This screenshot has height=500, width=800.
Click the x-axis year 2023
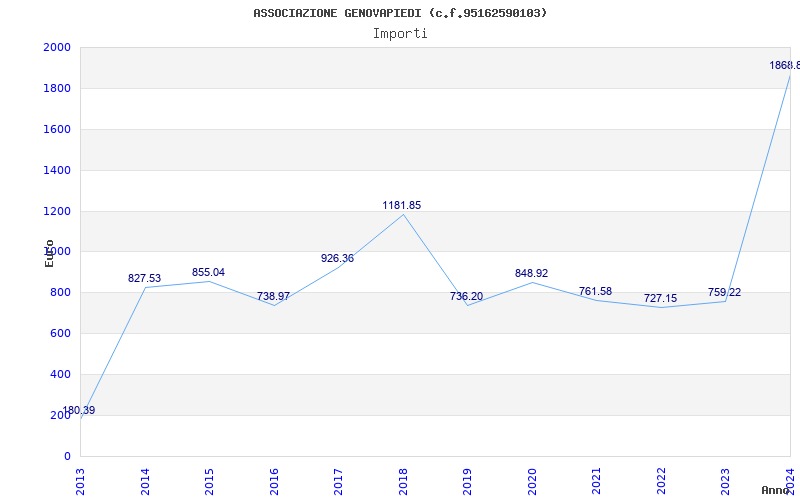pyautogui.click(x=726, y=482)
